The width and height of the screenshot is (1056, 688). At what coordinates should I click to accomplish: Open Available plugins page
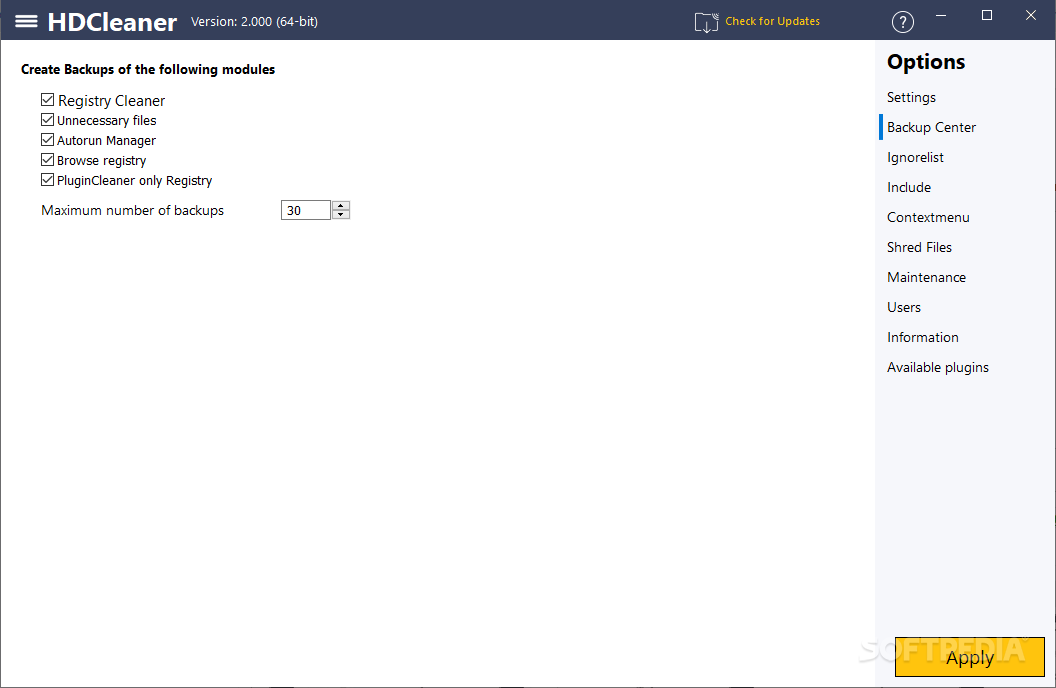click(937, 368)
